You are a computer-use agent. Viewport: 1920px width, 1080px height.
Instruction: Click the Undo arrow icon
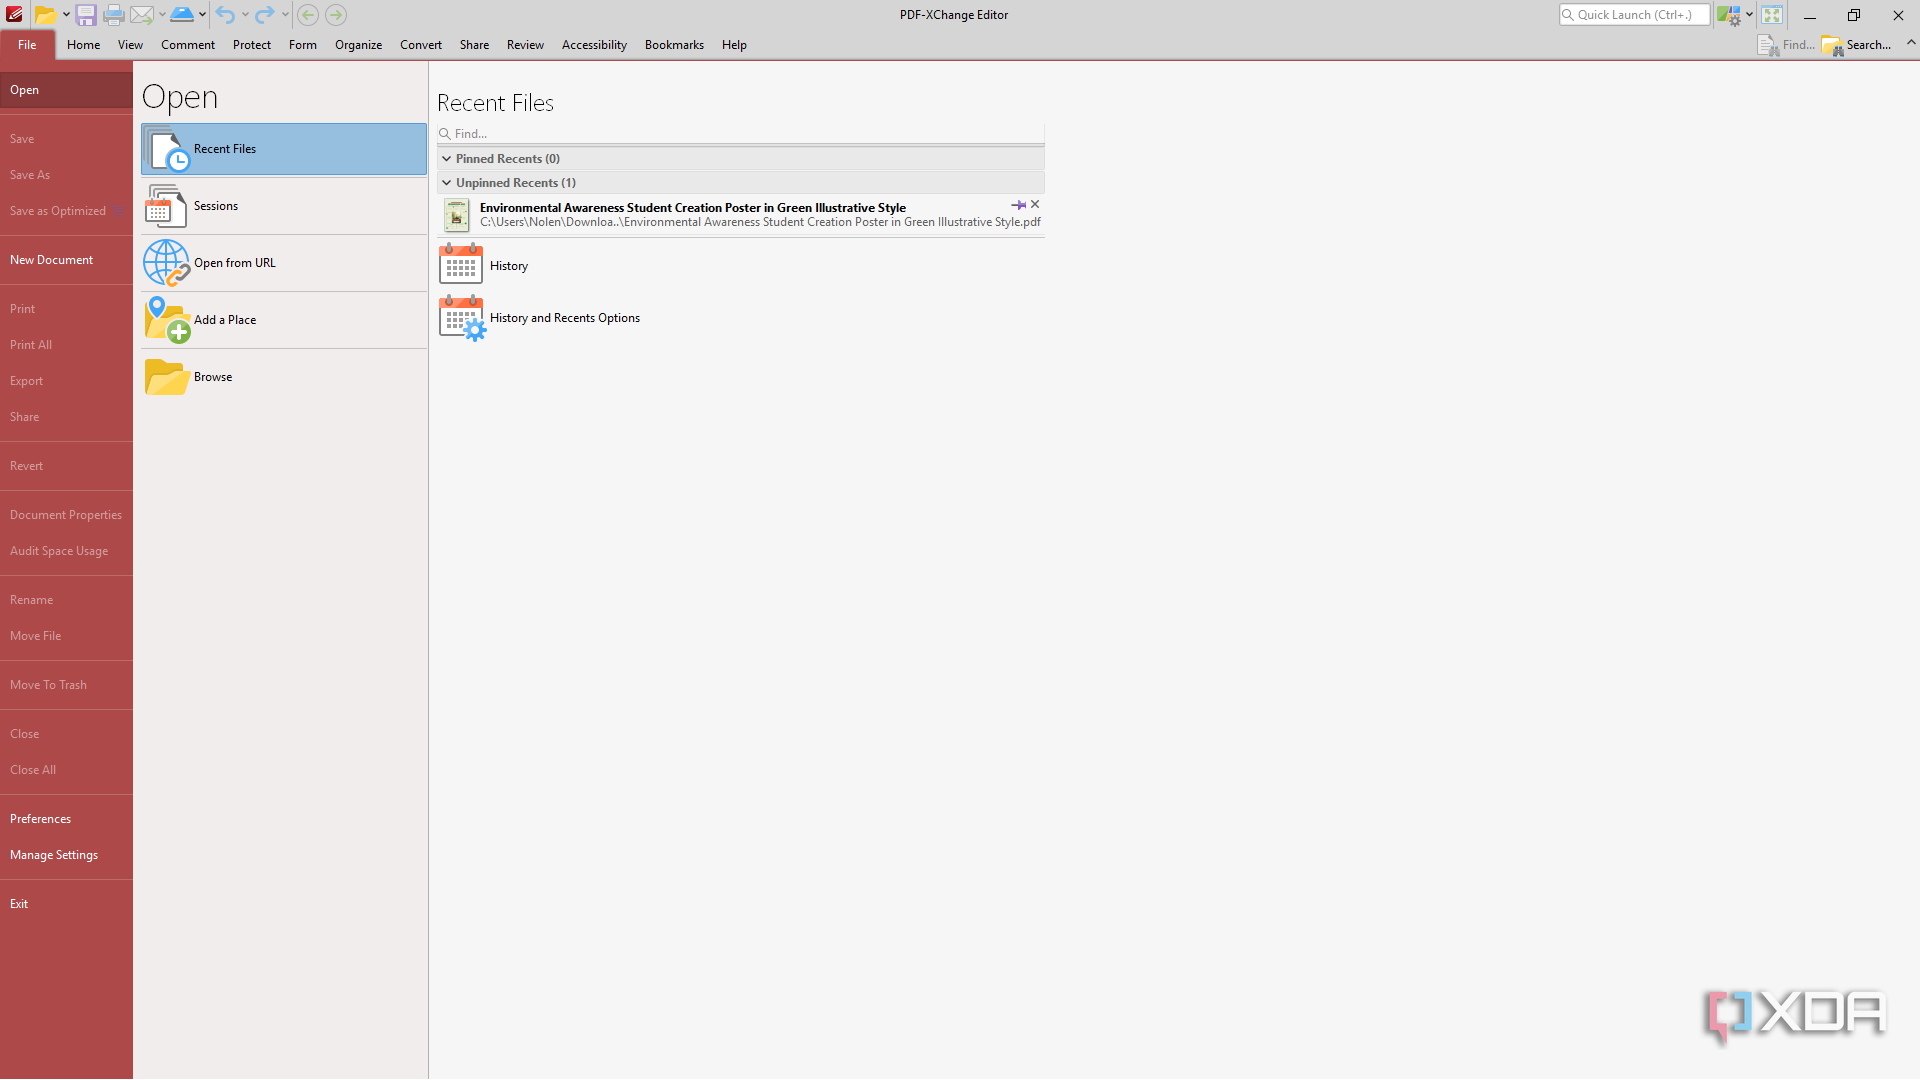click(224, 15)
